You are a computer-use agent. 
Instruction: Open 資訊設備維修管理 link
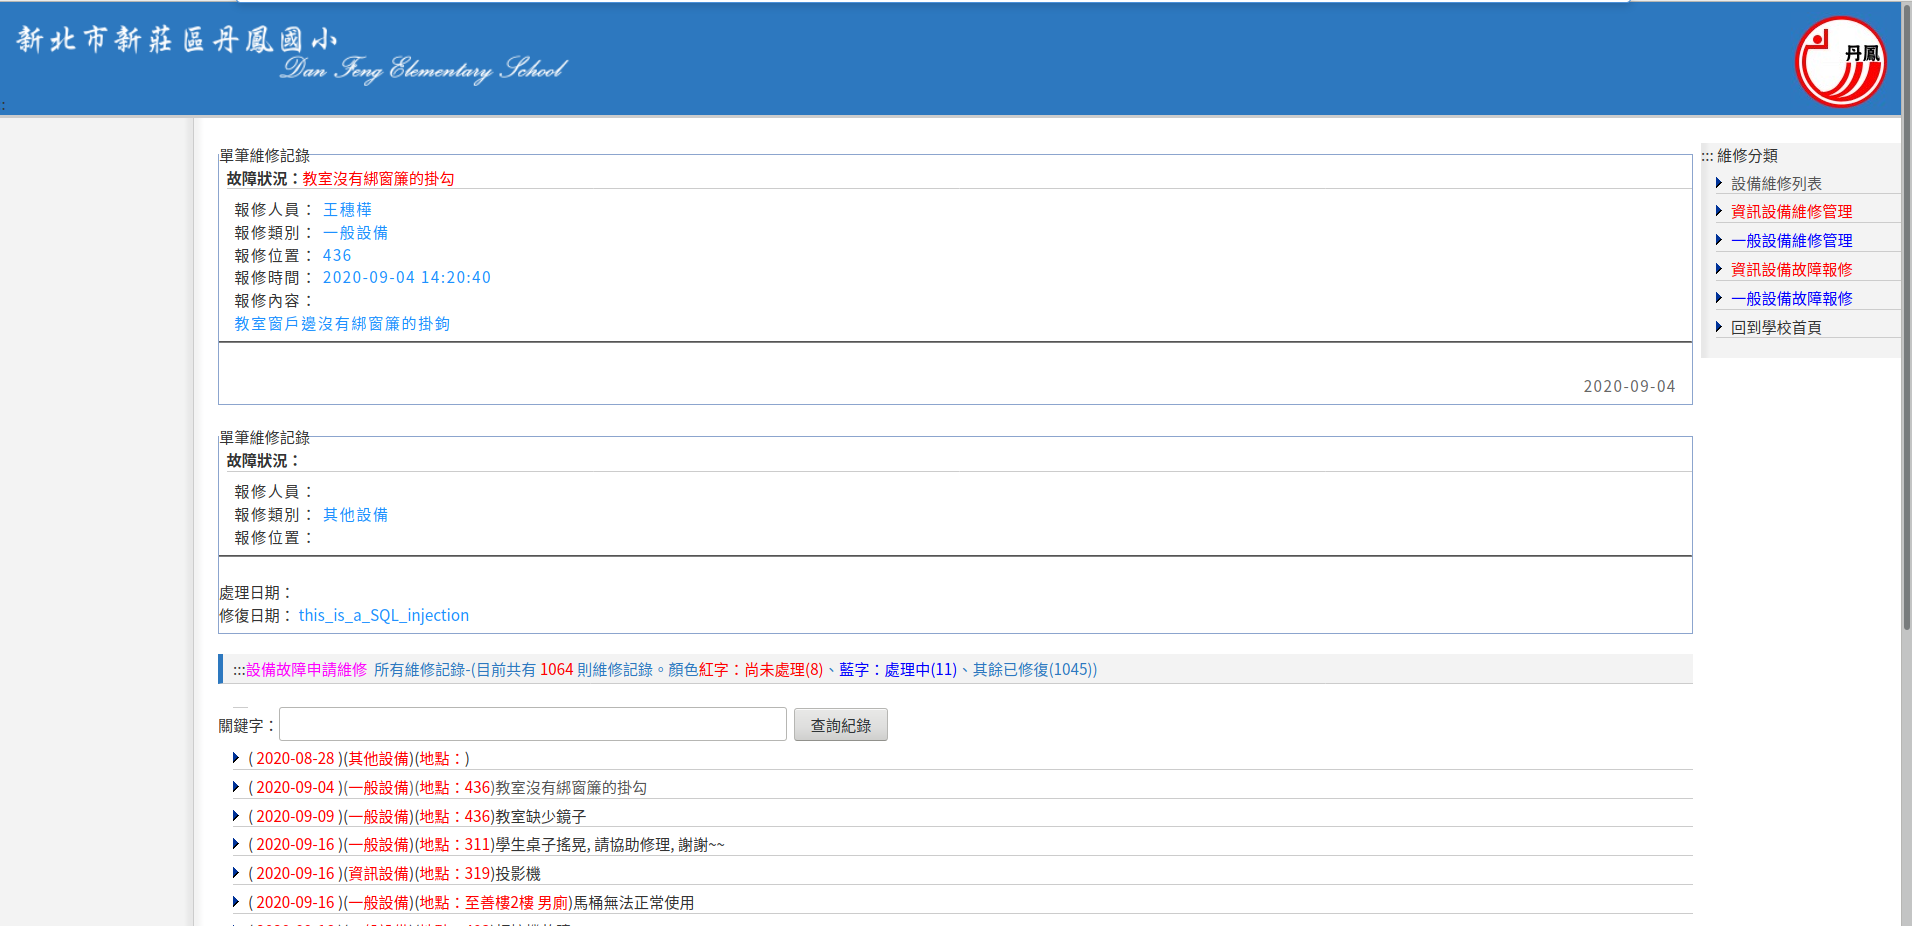pos(1791,212)
